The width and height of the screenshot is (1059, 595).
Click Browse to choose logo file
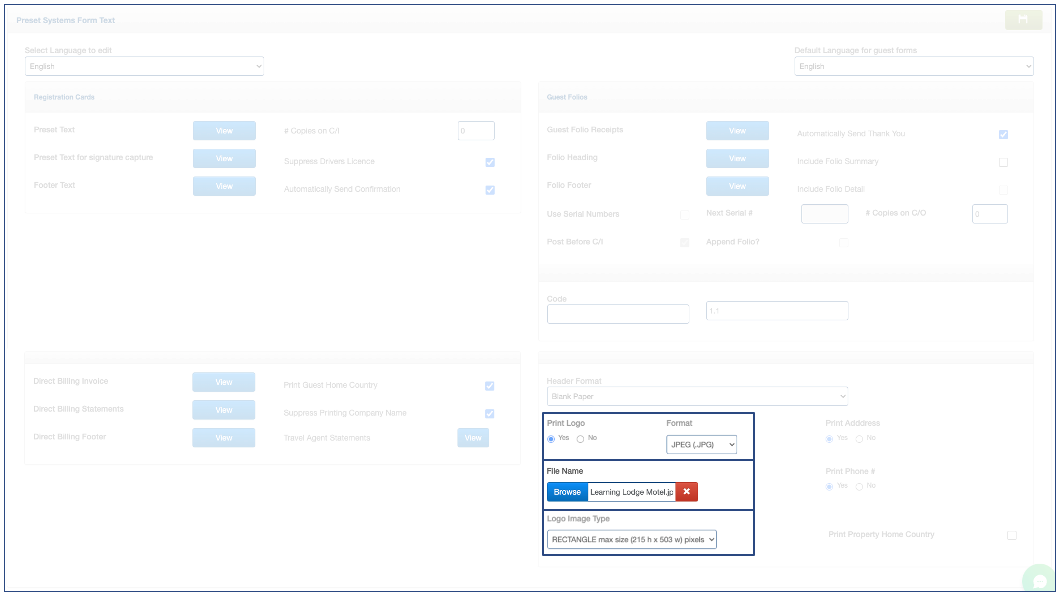point(567,492)
